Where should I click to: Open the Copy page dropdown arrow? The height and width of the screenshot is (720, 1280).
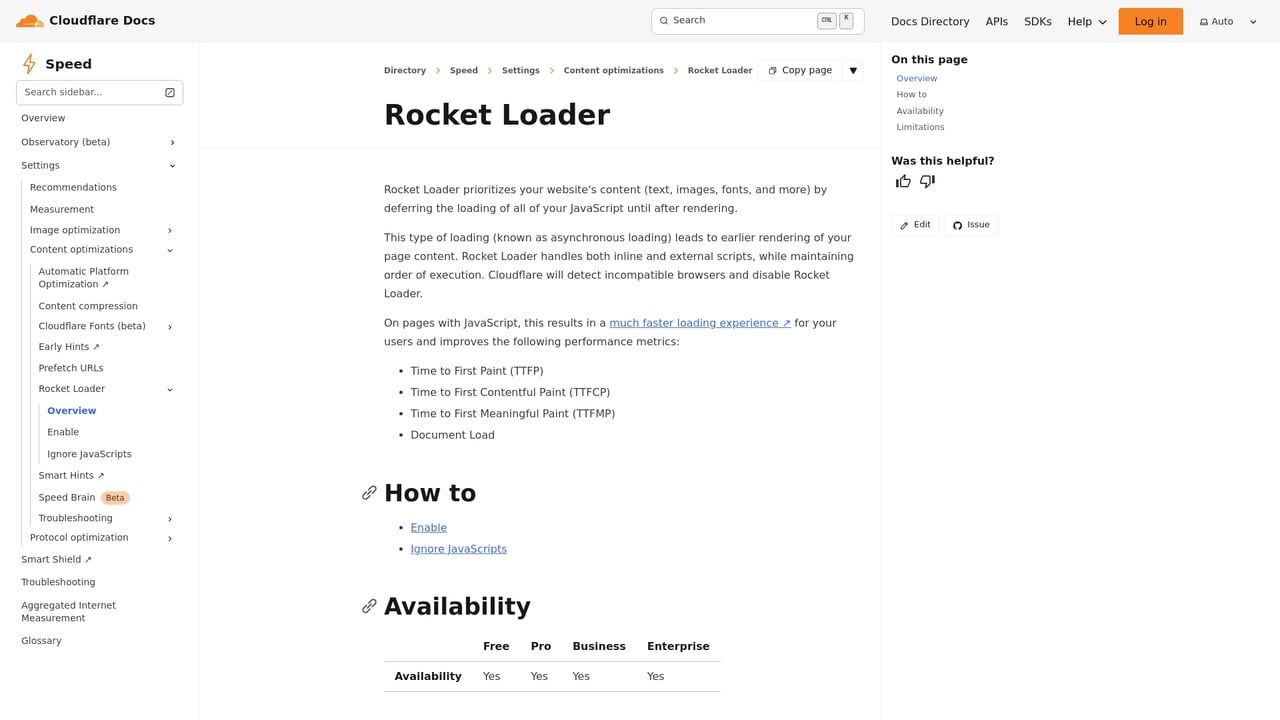tap(852, 70)
